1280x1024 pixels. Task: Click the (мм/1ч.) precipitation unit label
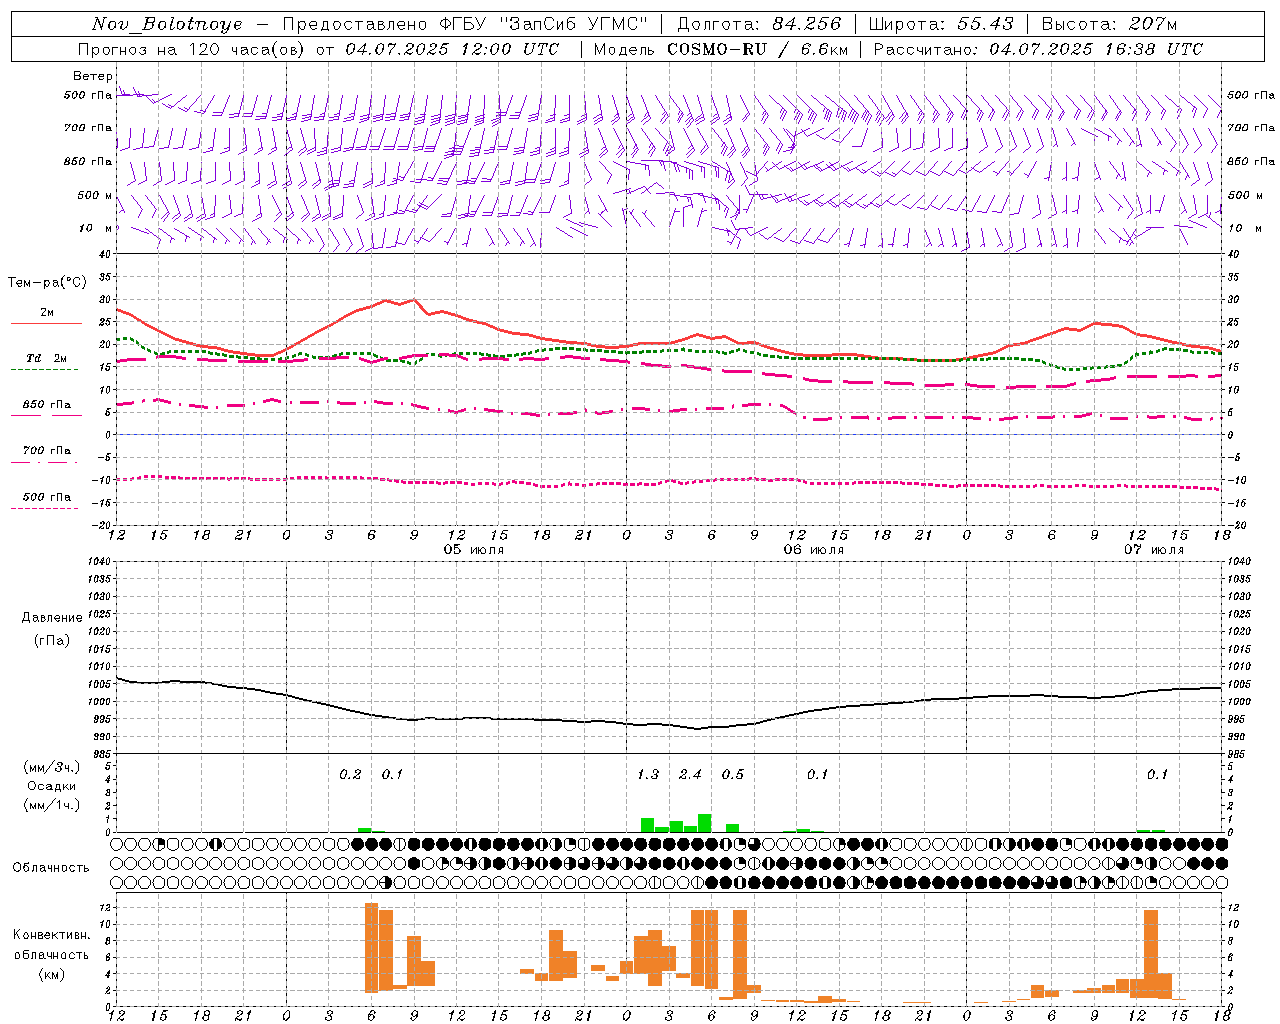51,805
